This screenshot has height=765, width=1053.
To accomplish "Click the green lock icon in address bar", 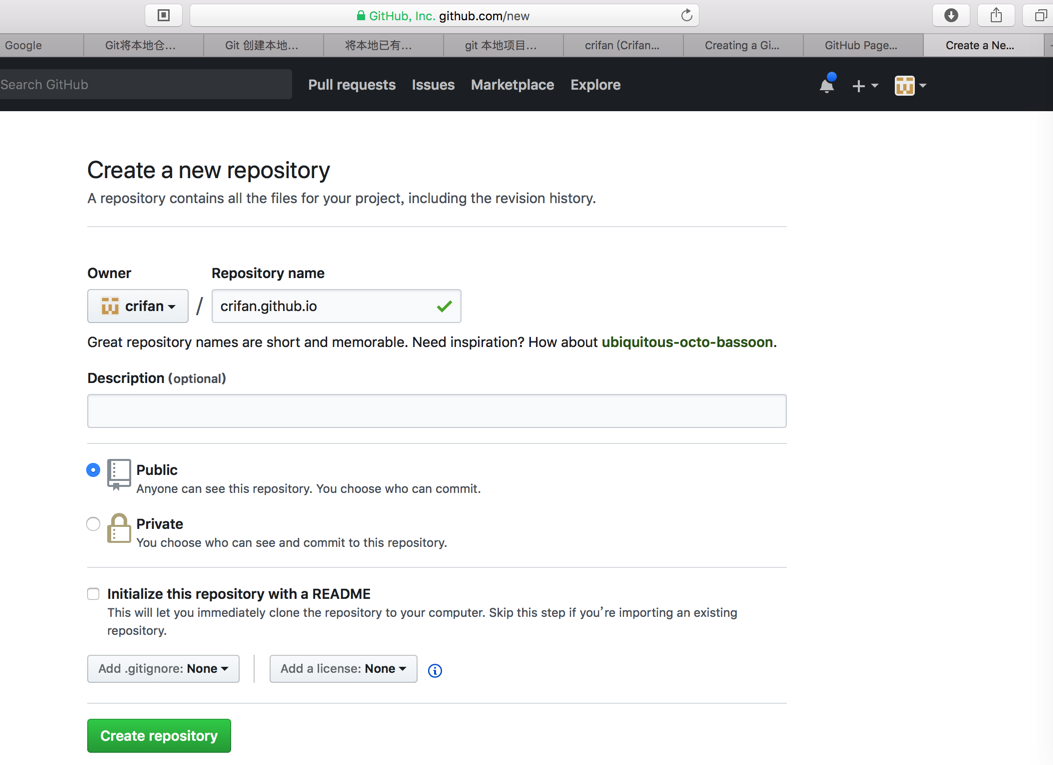I will [361, 15].
